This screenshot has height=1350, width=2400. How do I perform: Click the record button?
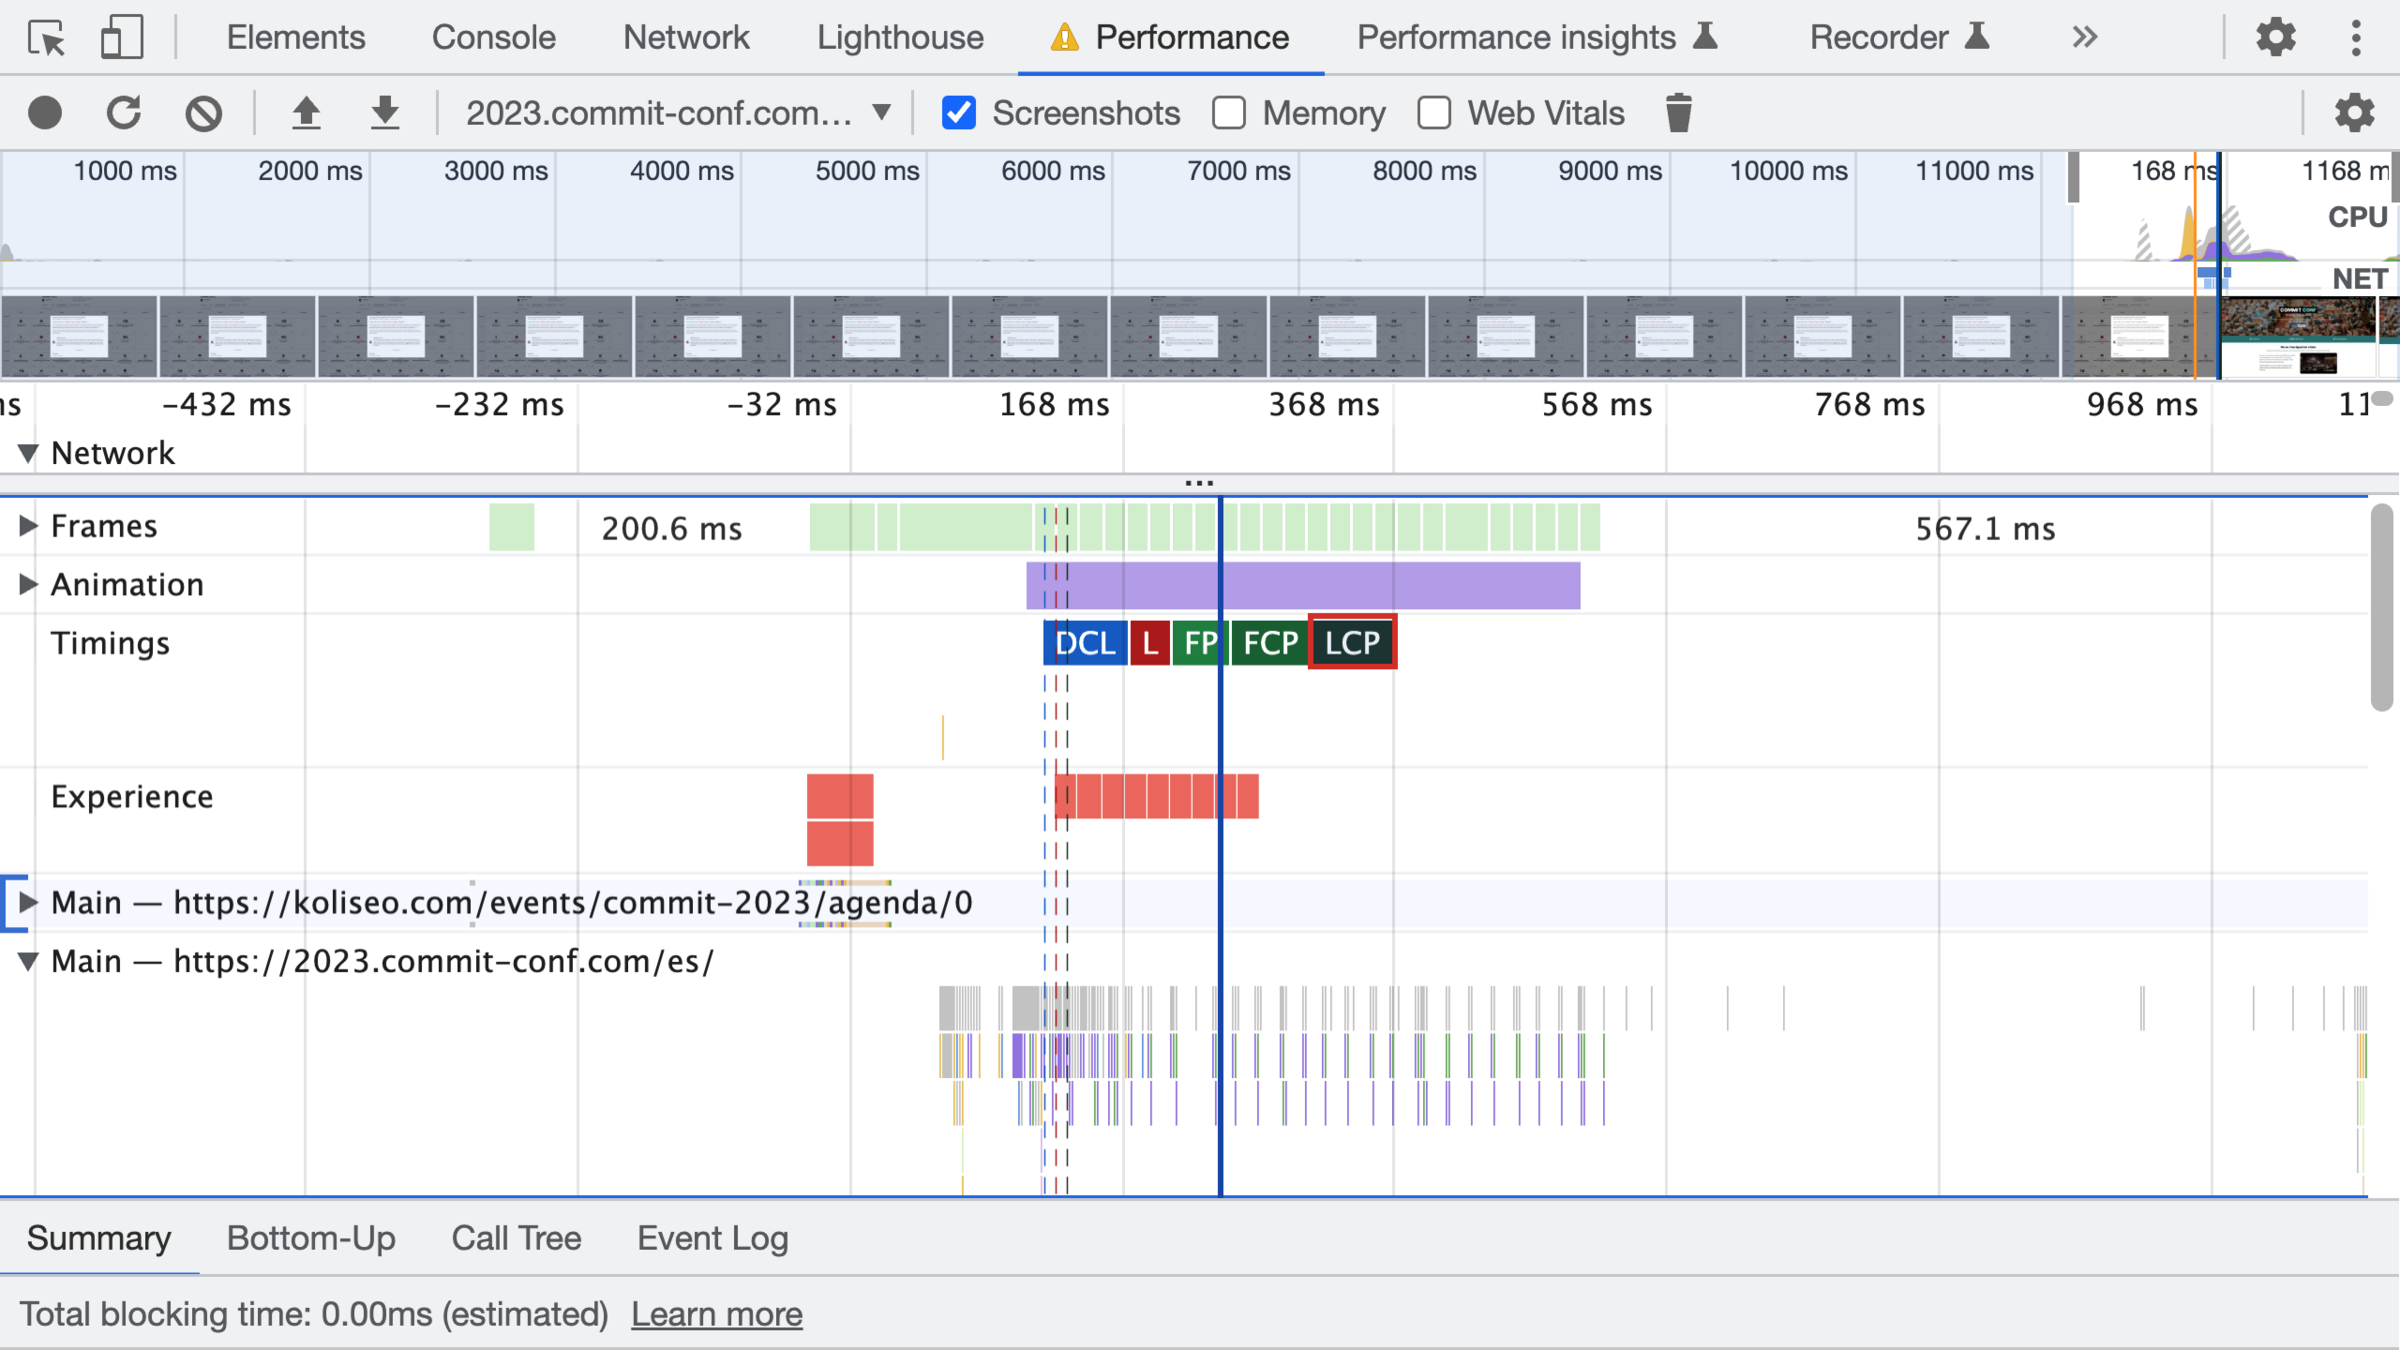tap(45, 113)
